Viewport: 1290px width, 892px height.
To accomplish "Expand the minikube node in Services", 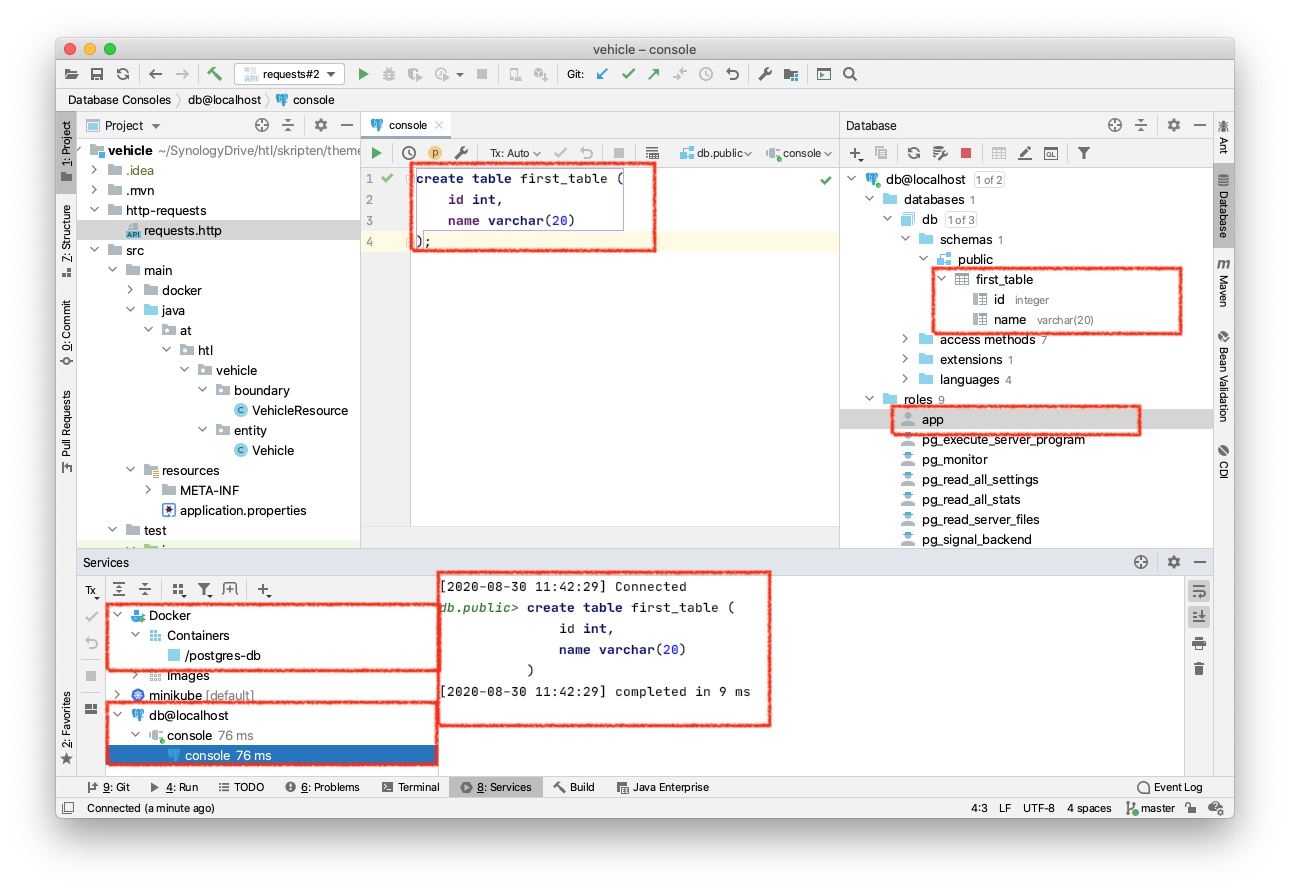I will (119, 695).
